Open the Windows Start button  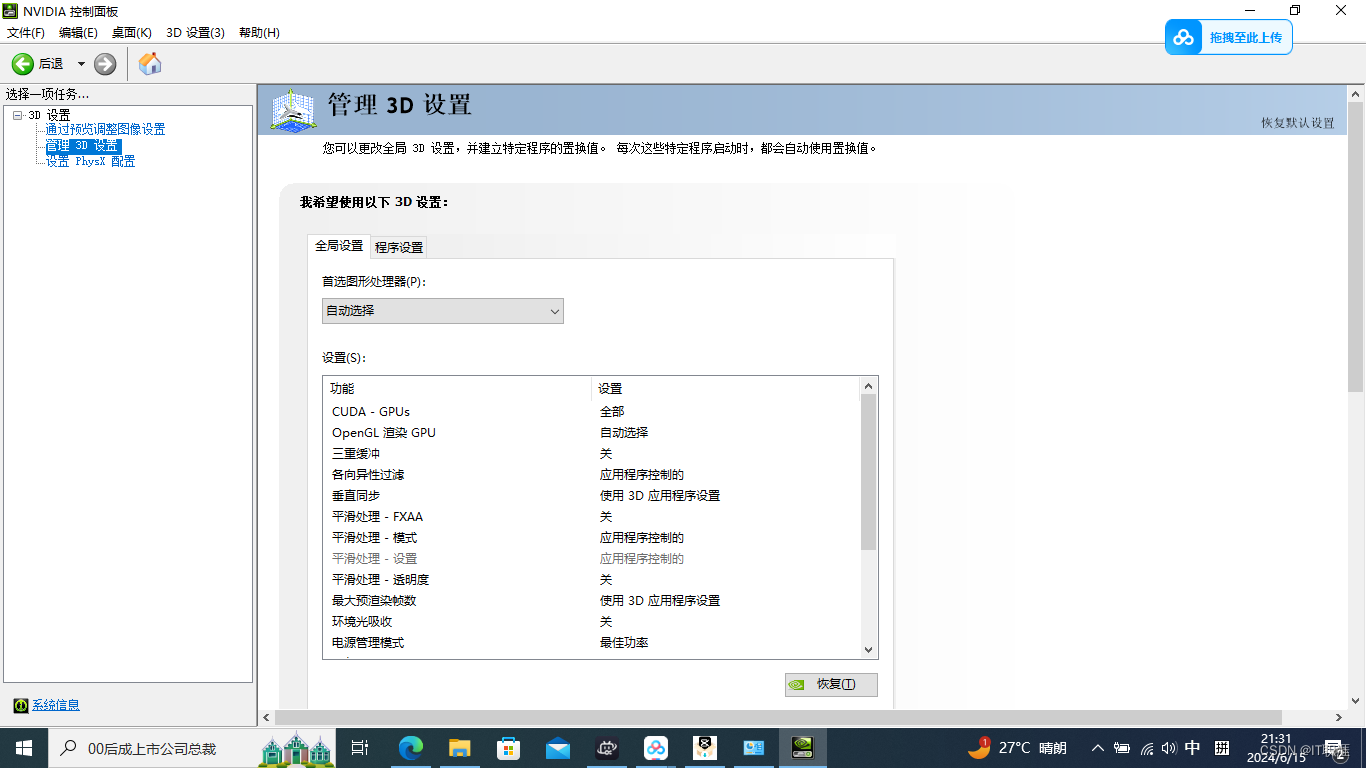click(24, 748)
